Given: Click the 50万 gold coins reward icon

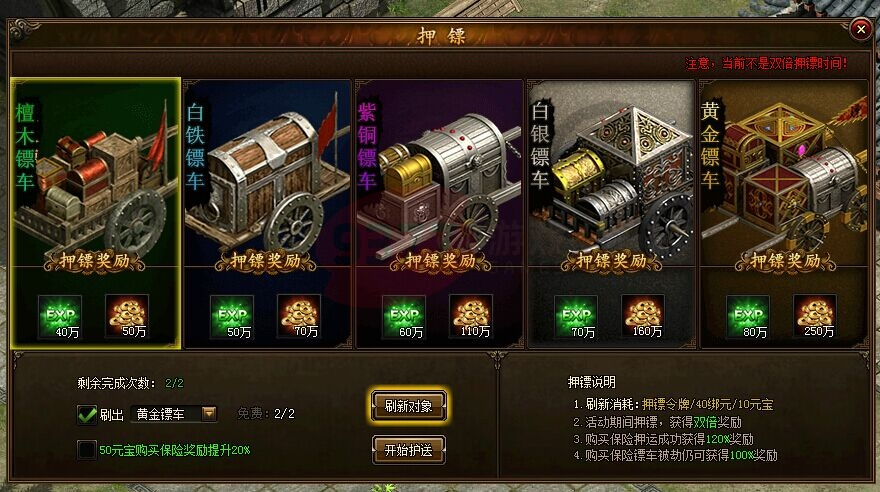Looking at the screenshot, I should tap(127, 317).
